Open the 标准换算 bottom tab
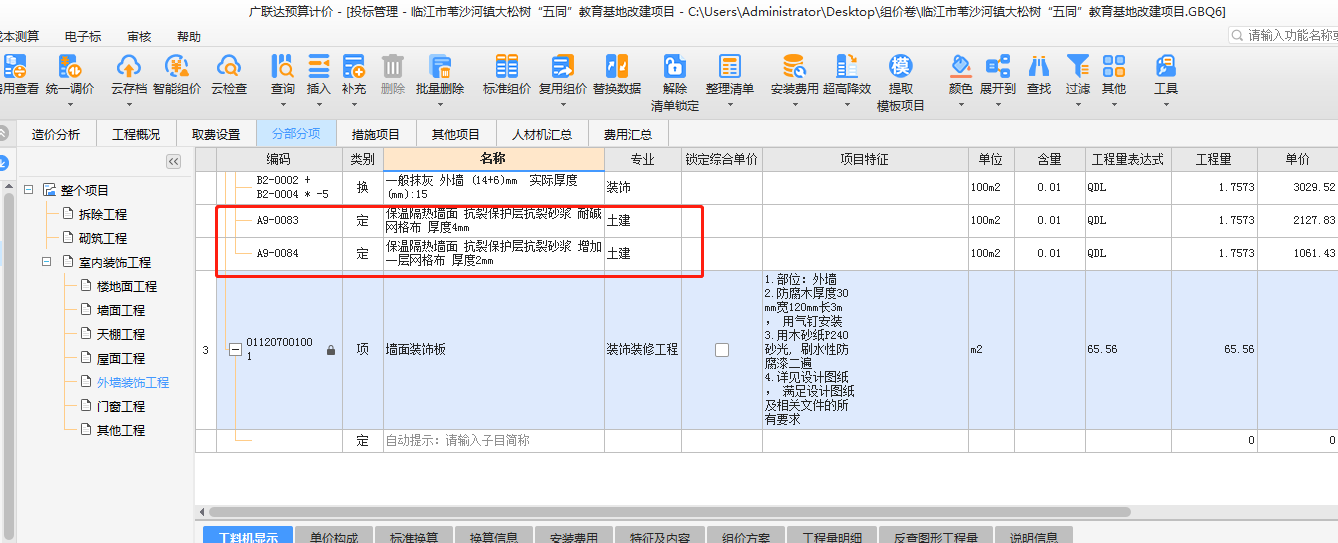This screenshot has width=1338, height=543. coord(414,536)
